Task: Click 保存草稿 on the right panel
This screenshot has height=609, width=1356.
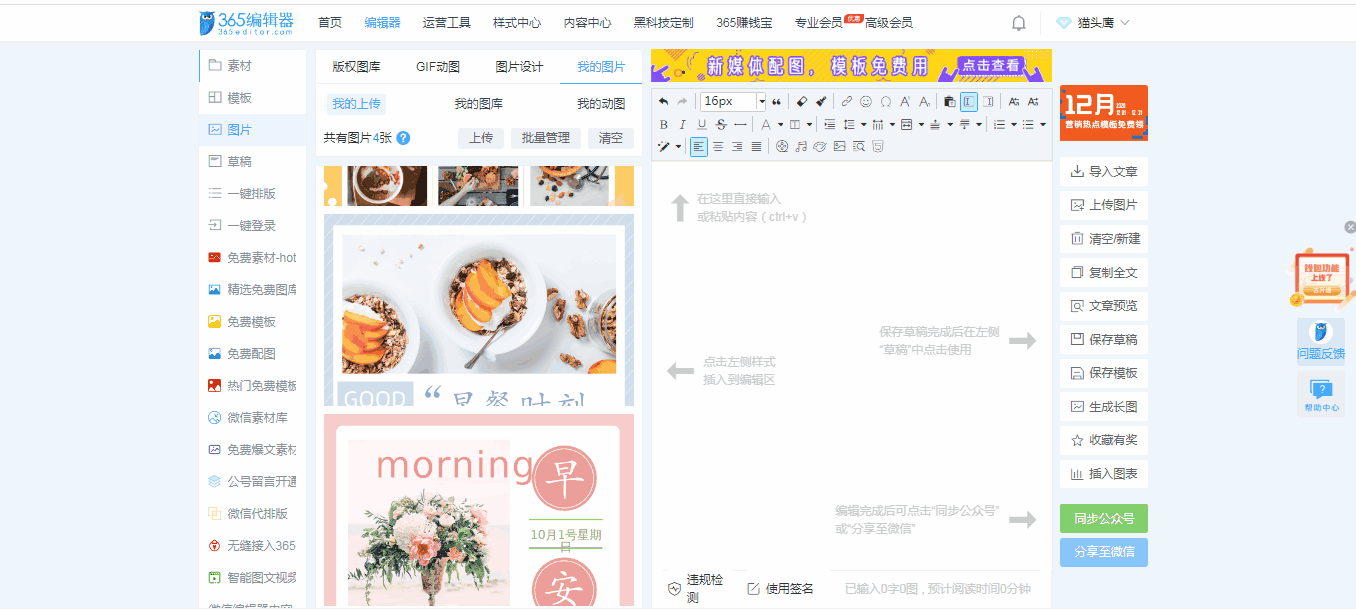Action: 1104,339
